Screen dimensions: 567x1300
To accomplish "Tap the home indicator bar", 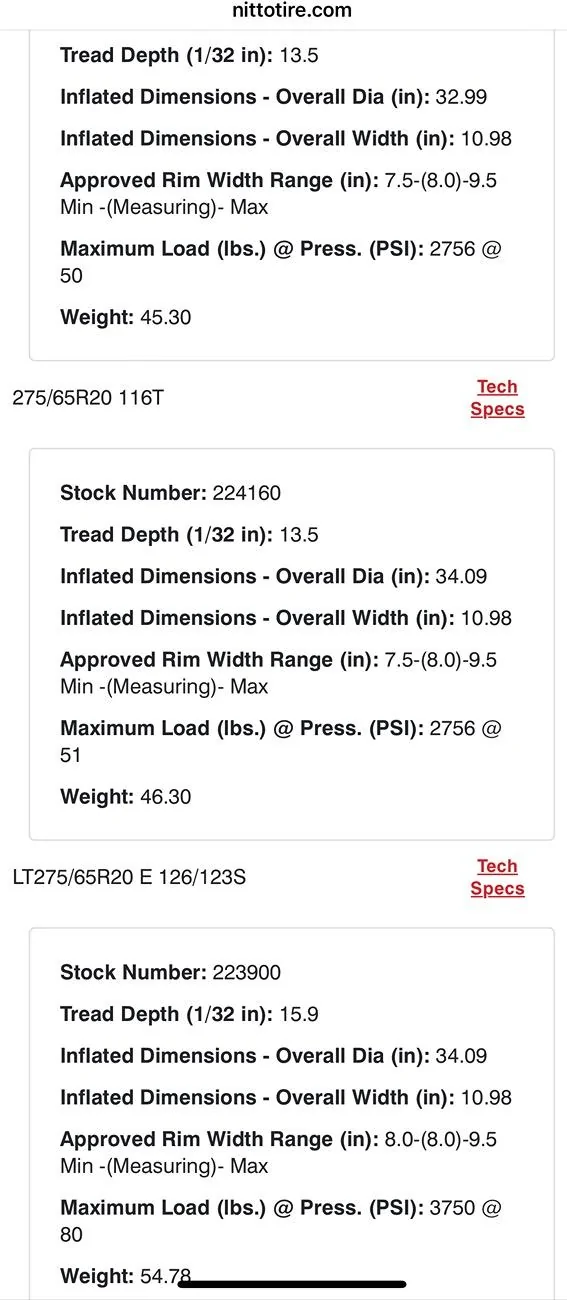I will click(292, 1283).
